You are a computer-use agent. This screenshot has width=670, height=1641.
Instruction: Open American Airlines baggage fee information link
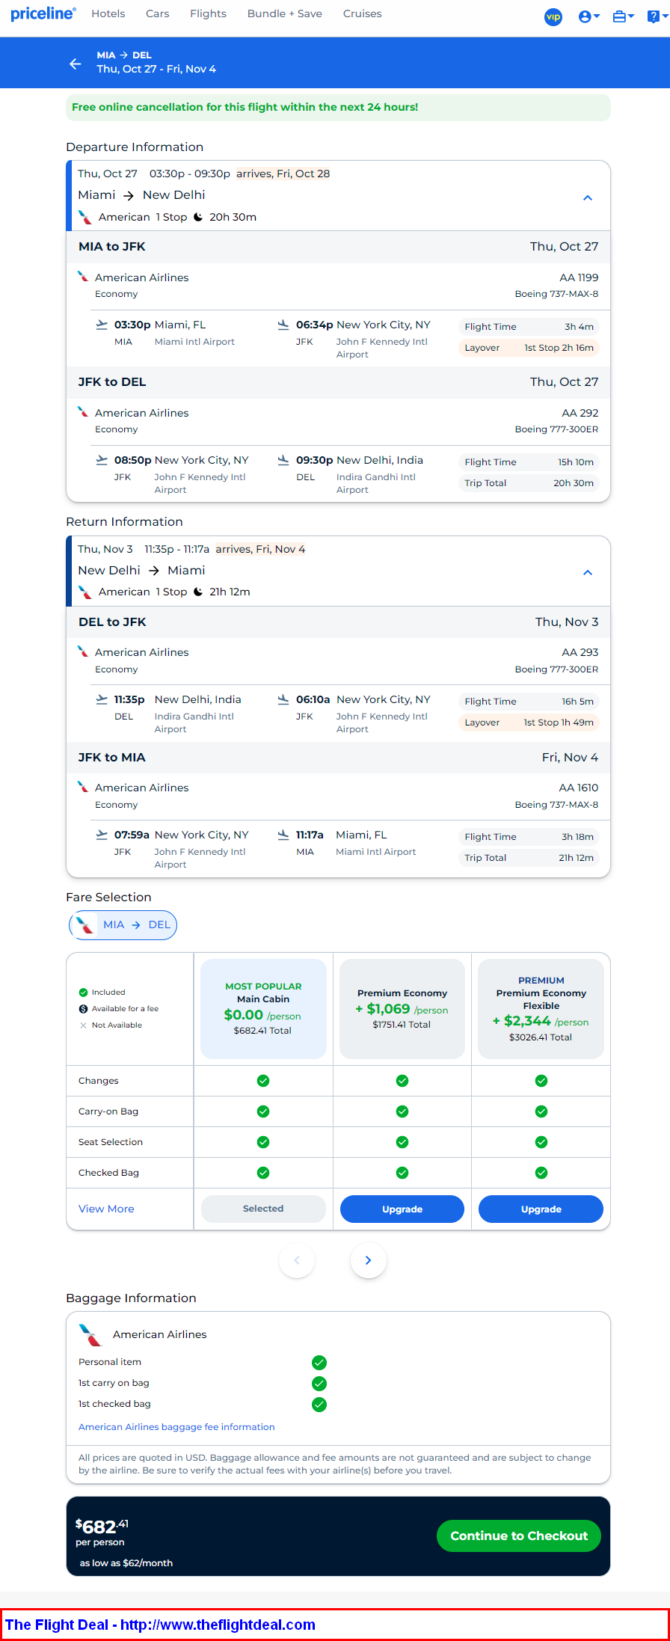click(x=177, y=1427)
